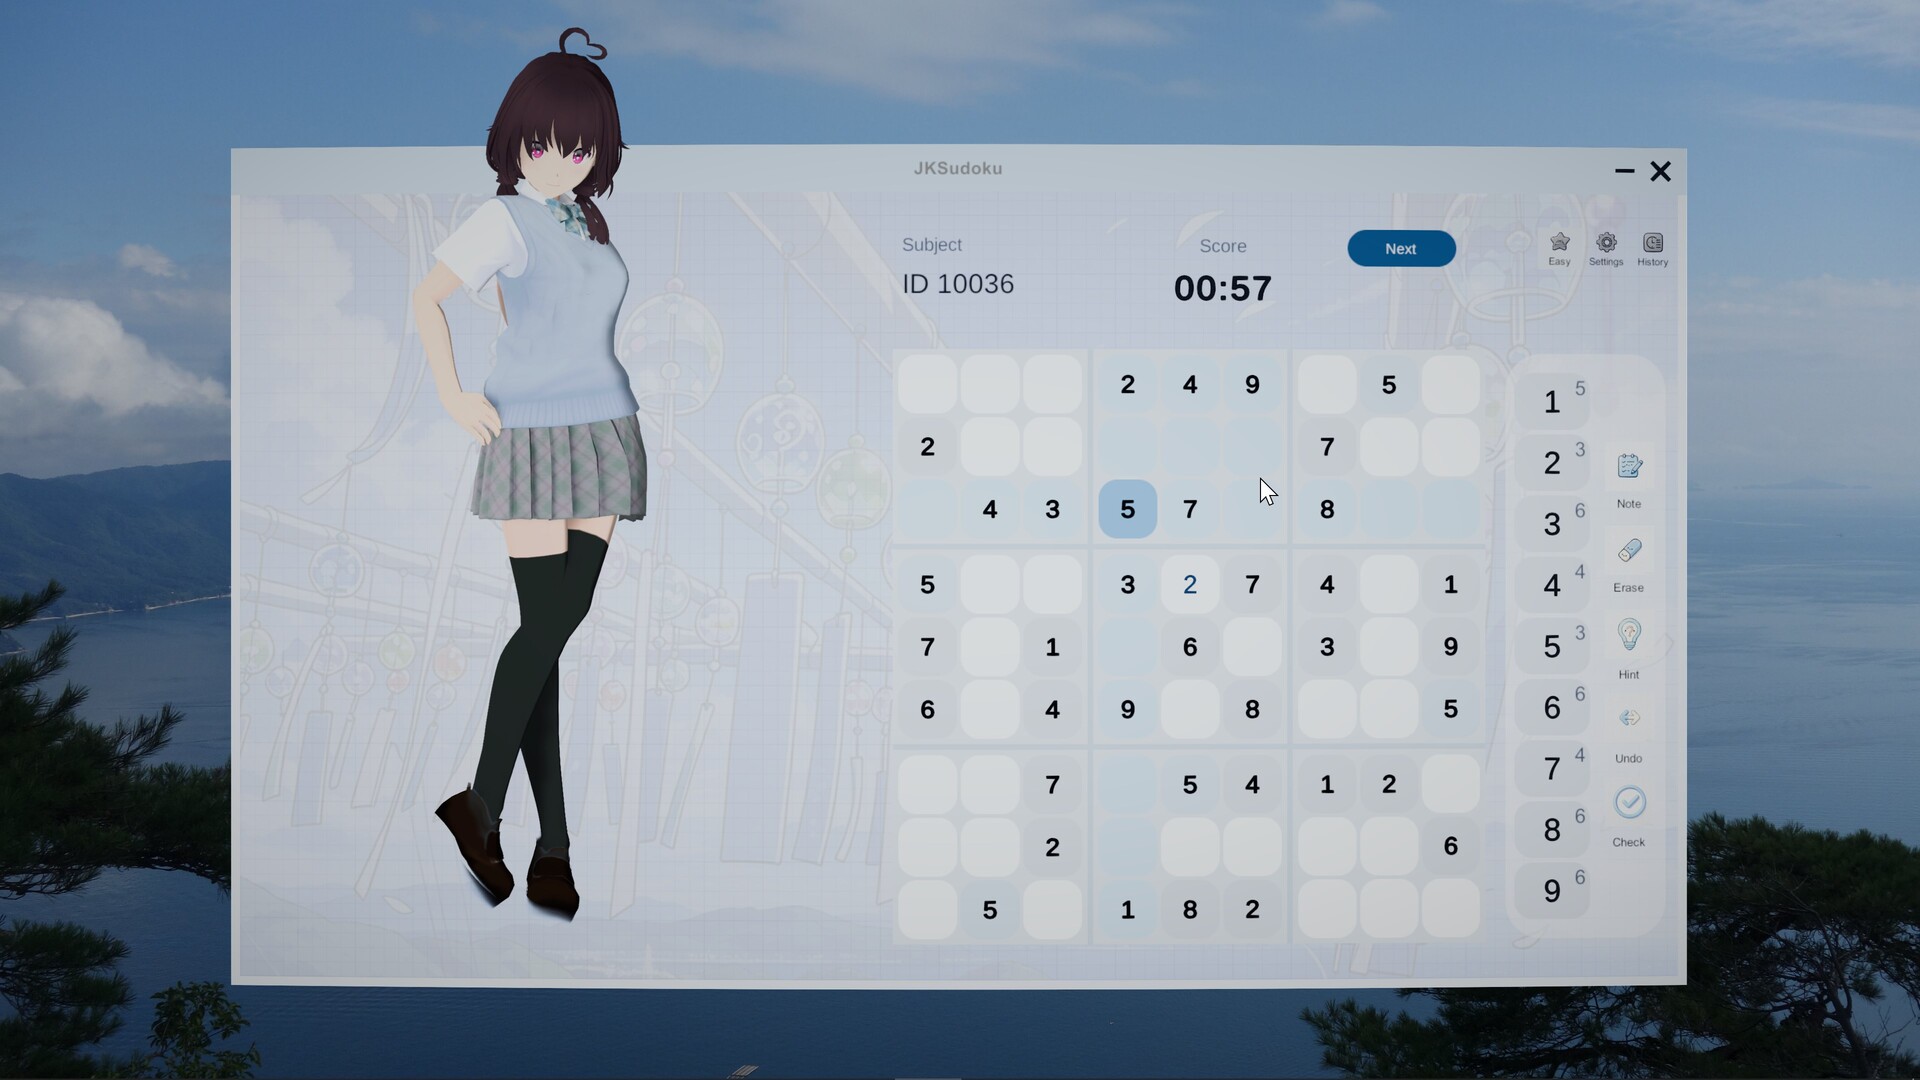This screenshot has height=1080, width=1920.
Task: Click the highlighted 5 cell in the grid
Action: pos(1127,509)
